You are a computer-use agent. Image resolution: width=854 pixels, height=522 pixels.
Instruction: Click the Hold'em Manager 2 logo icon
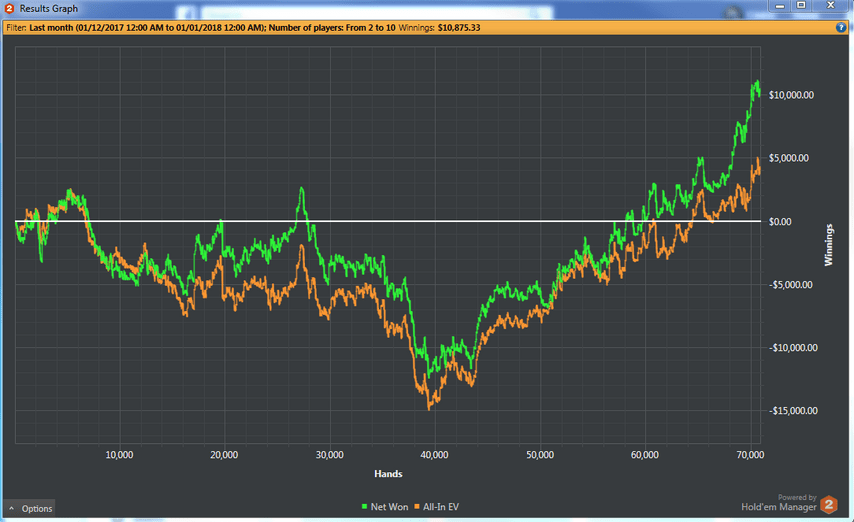[829, 504]
